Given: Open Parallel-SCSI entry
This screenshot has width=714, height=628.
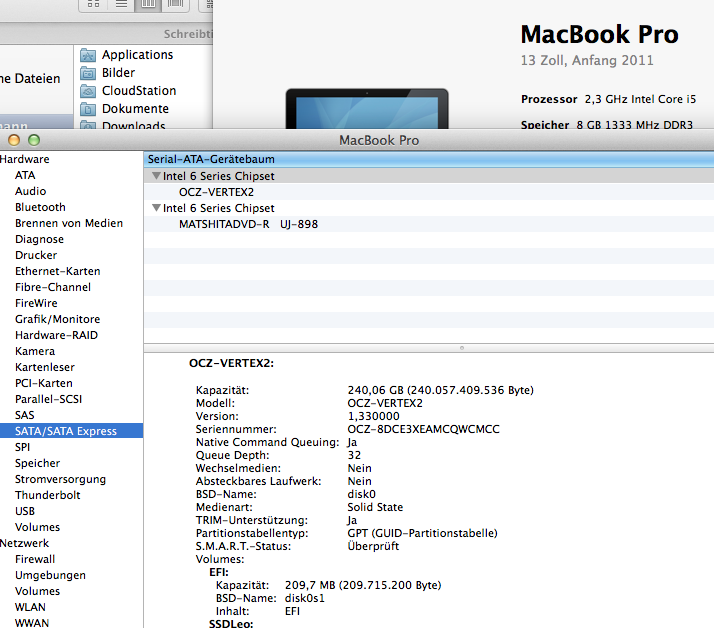Looking at the screenshot, I should 48,399.
